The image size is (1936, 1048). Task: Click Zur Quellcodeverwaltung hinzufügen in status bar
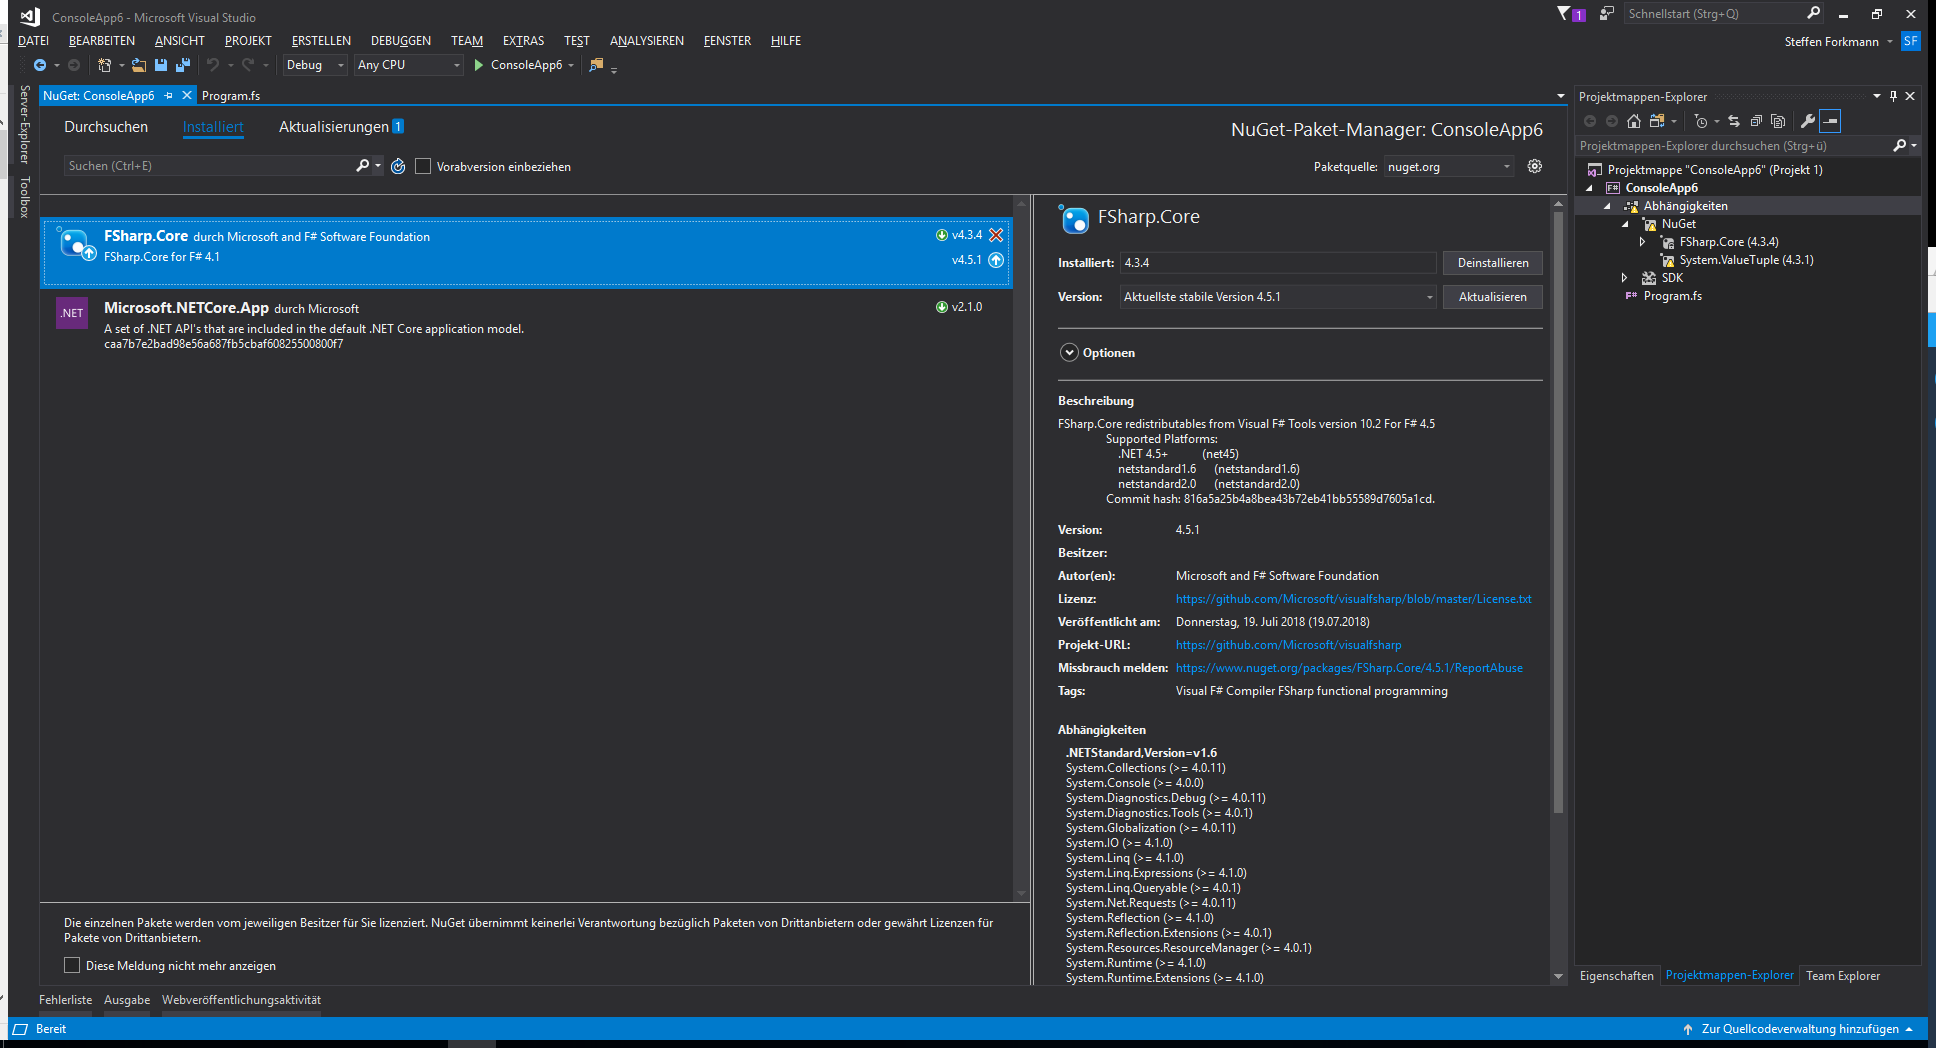coord(1798,1029)
